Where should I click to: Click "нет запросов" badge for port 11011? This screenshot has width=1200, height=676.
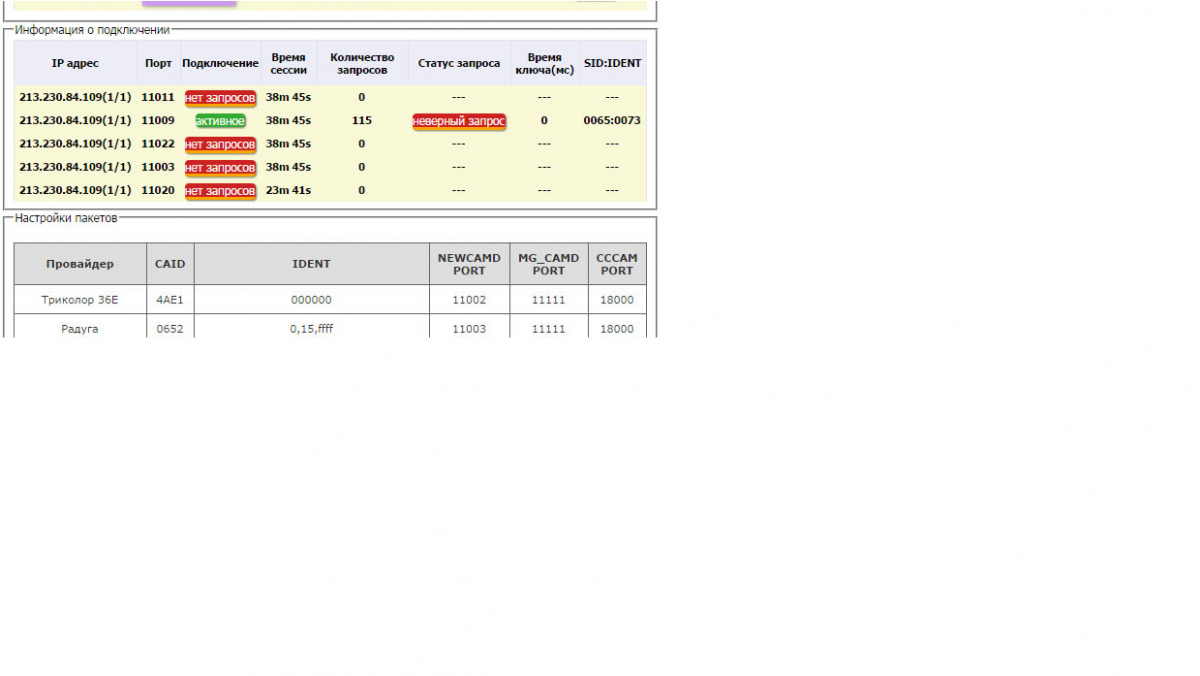pos(220,98)
